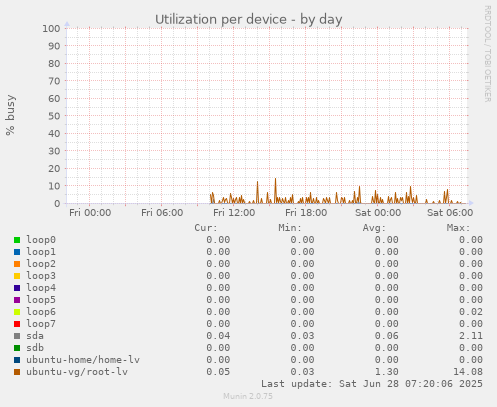The image size is (497, 407).
Task: Click the sda gray color swatch
Action: 17,336
